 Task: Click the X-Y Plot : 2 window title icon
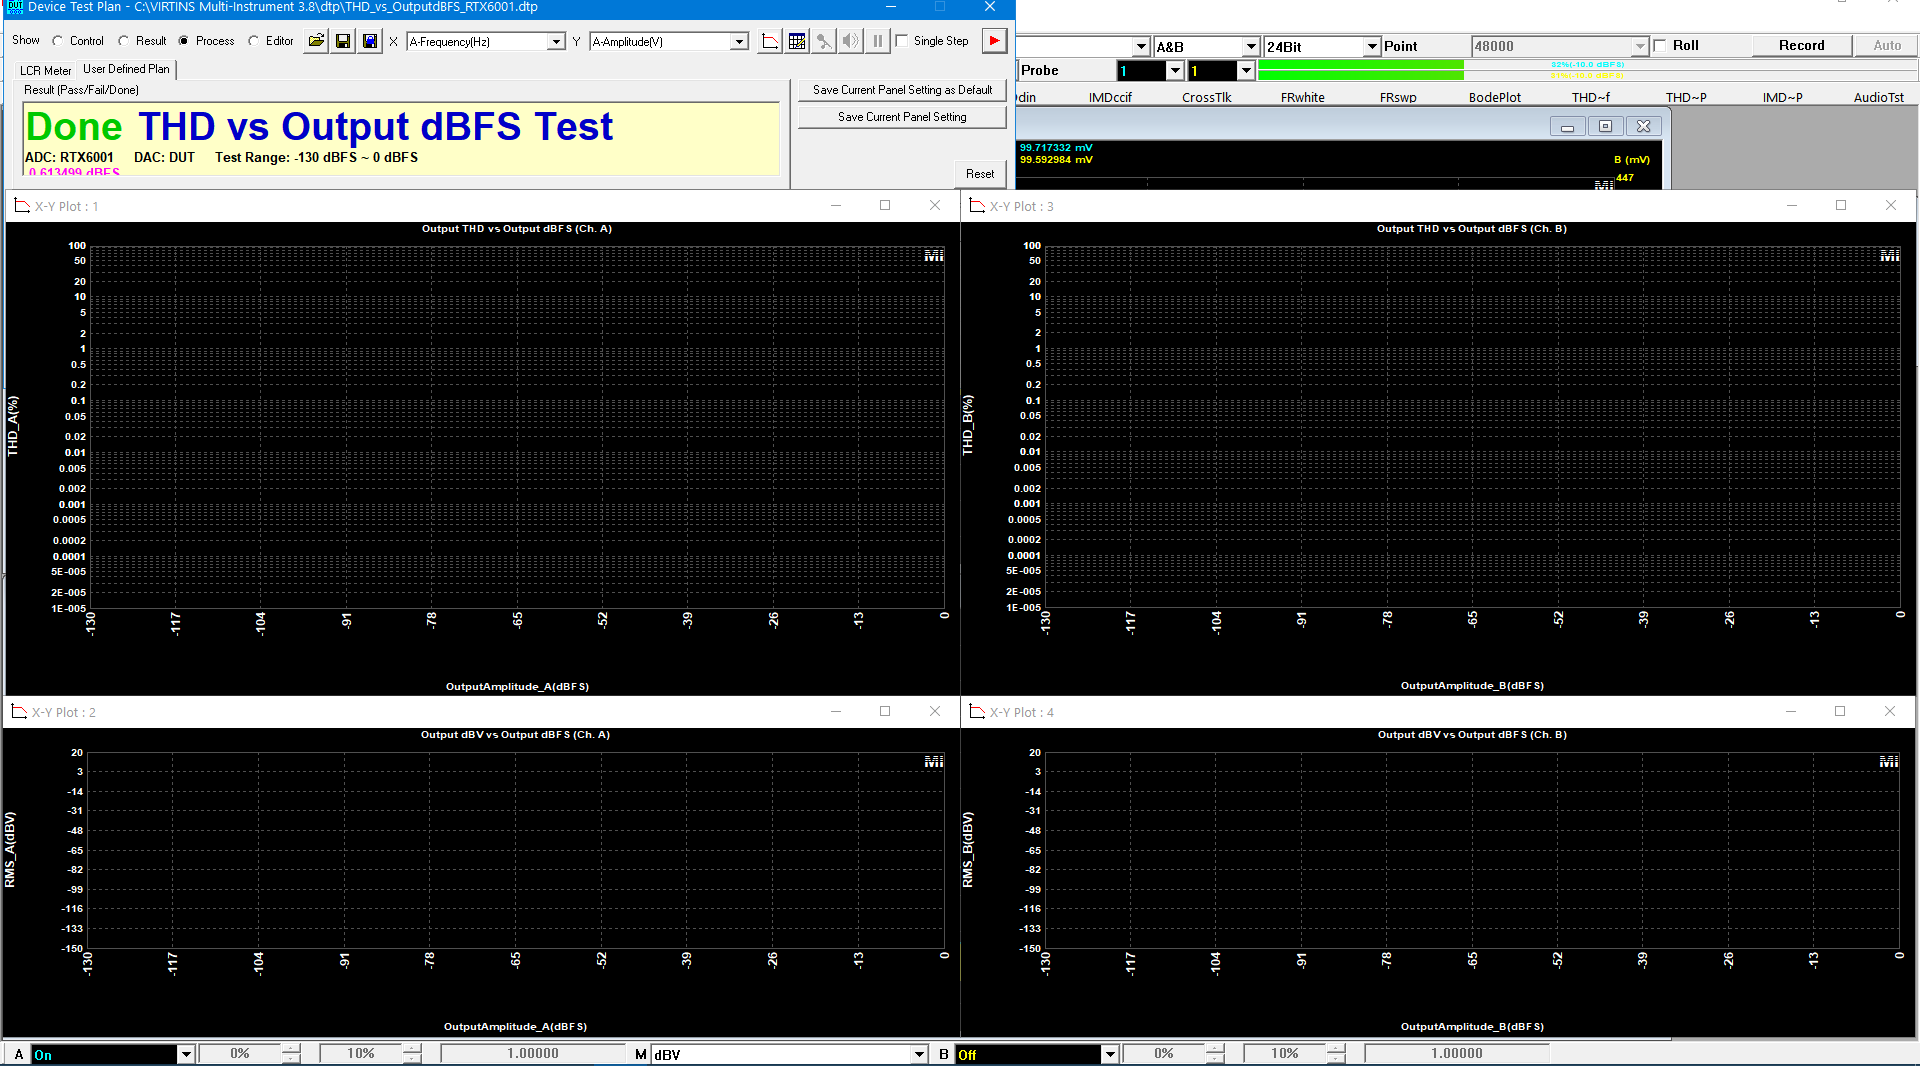(x=19, y=712)
